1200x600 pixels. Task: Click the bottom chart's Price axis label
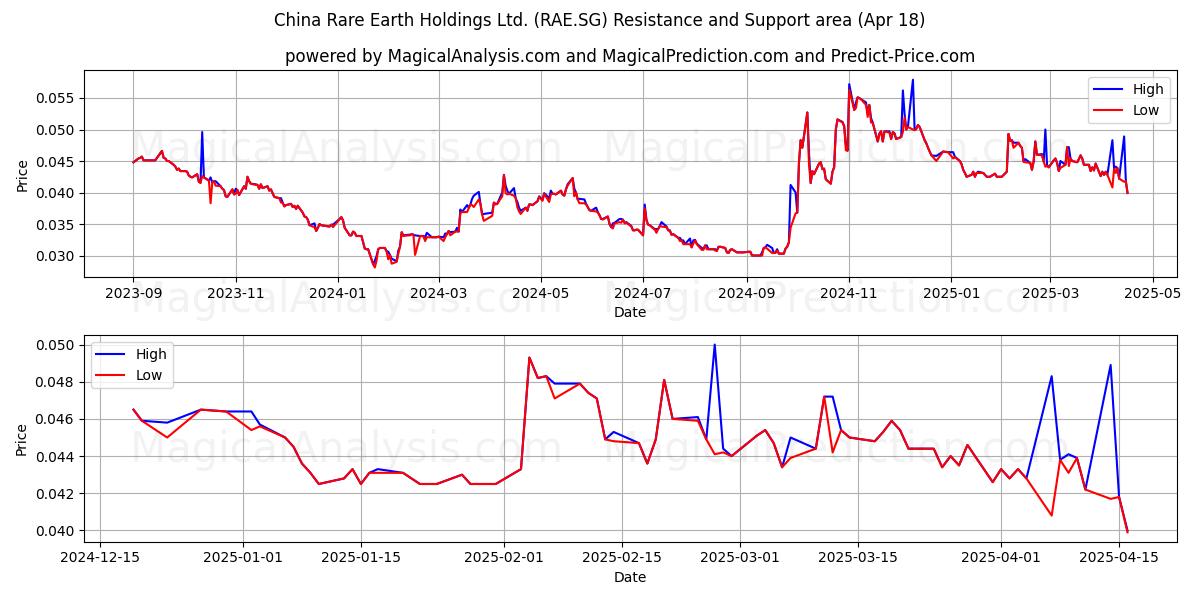[x=23, y=438]
